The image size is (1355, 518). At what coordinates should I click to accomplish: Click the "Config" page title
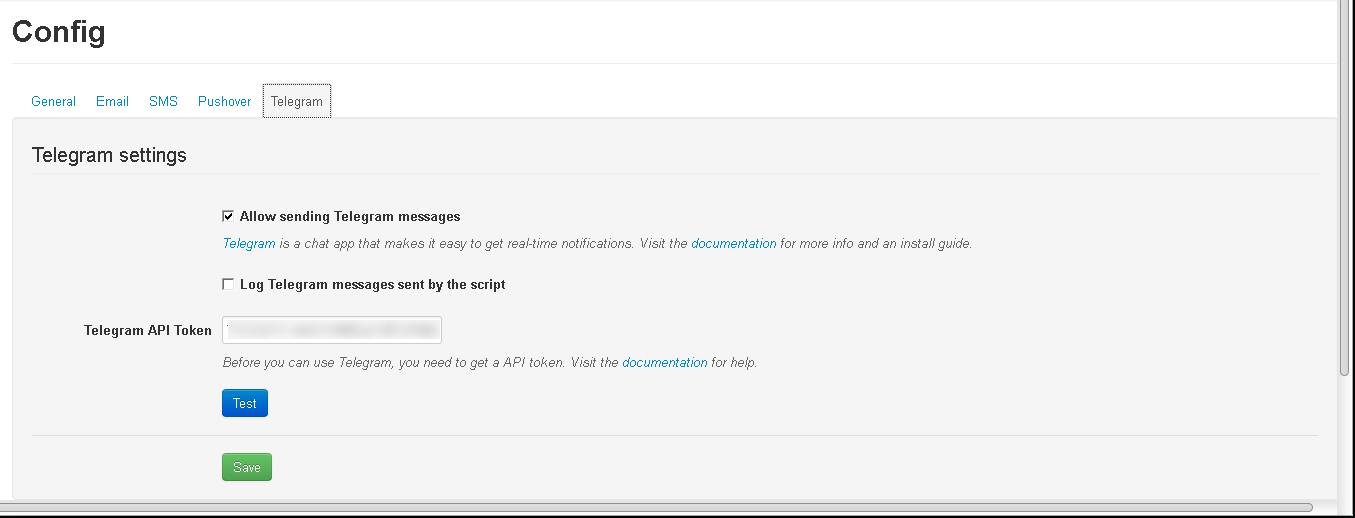point(58,32)
